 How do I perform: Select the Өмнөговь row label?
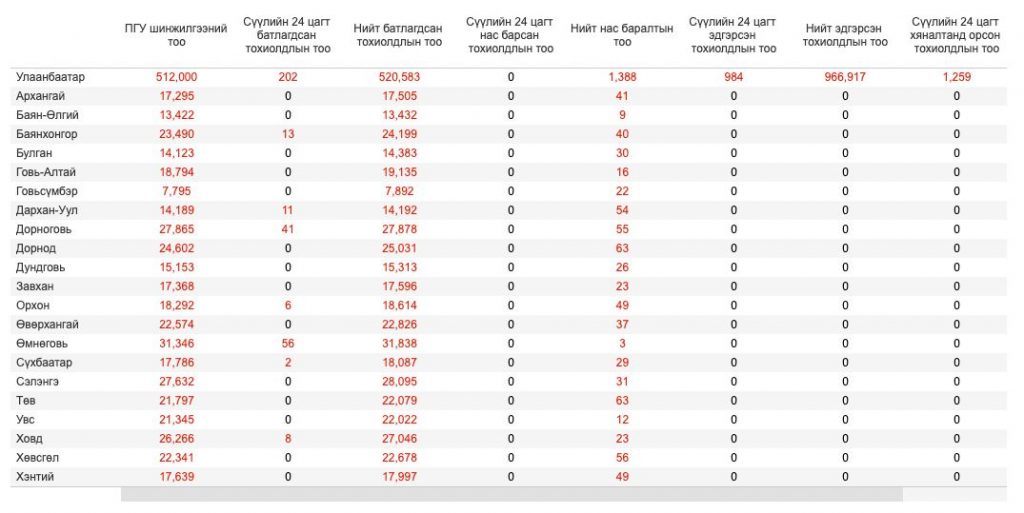click(42, 343)
